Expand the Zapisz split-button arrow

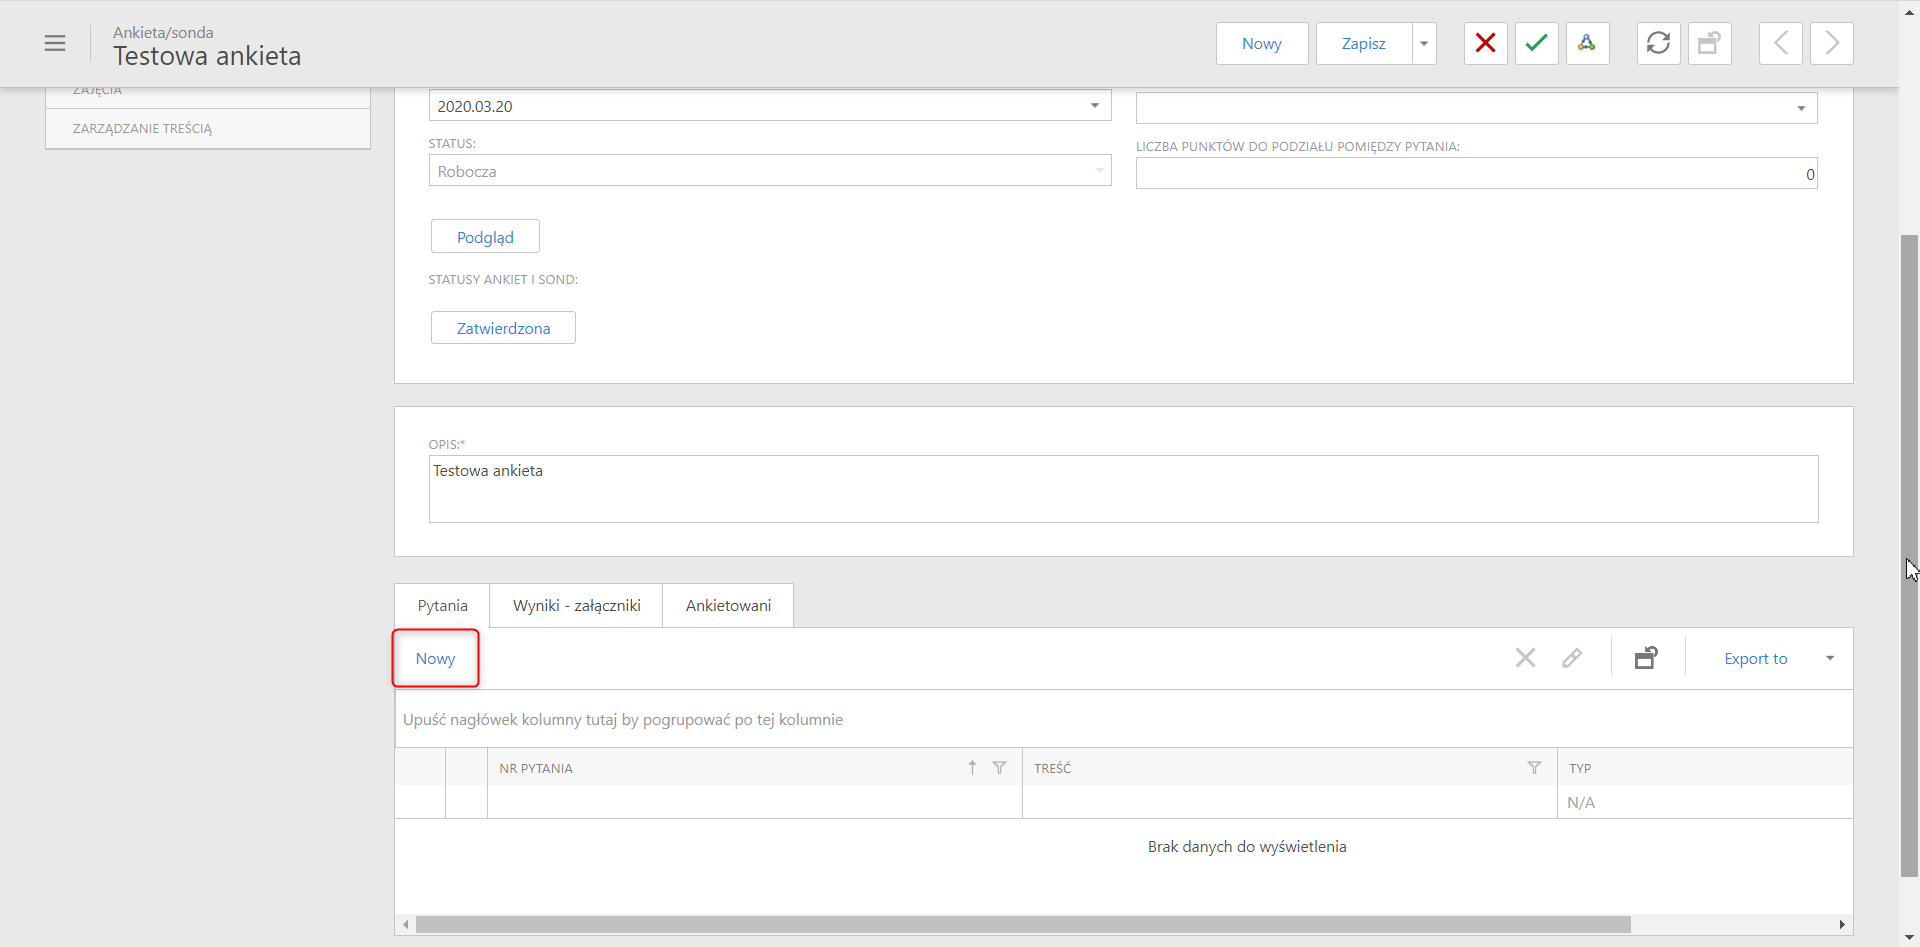point(1424,43)
